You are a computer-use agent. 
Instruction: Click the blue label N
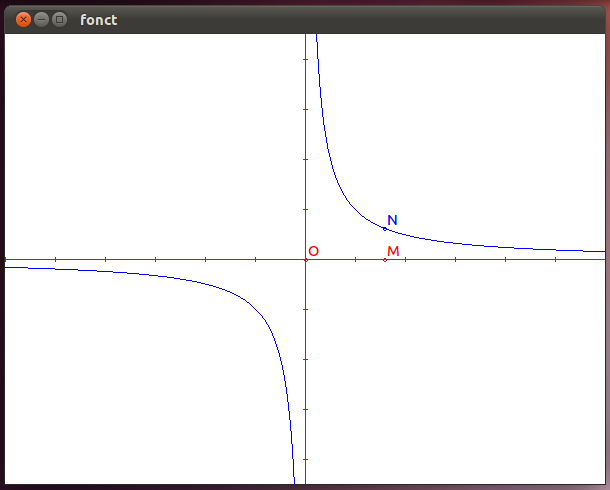392,220
